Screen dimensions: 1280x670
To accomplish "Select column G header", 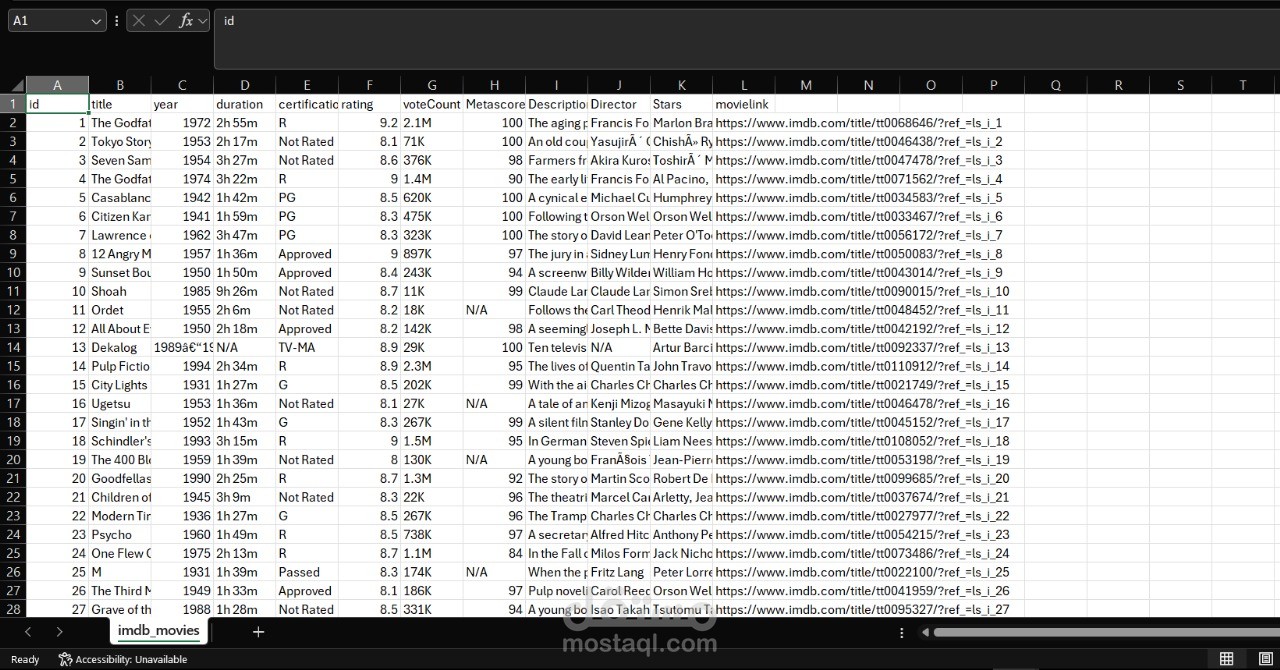I will tap(431, 86).
